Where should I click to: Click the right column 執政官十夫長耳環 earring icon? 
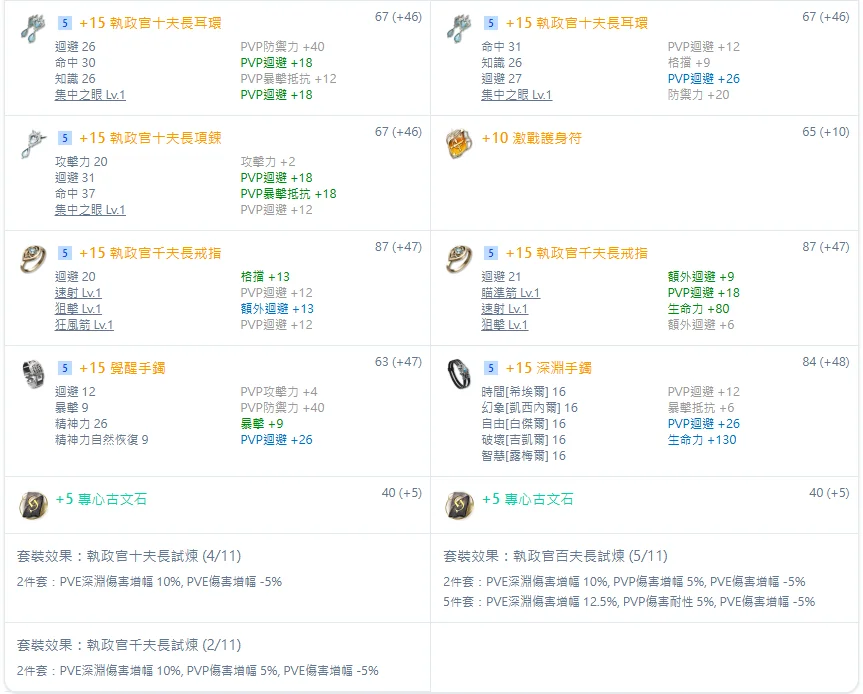459,29
